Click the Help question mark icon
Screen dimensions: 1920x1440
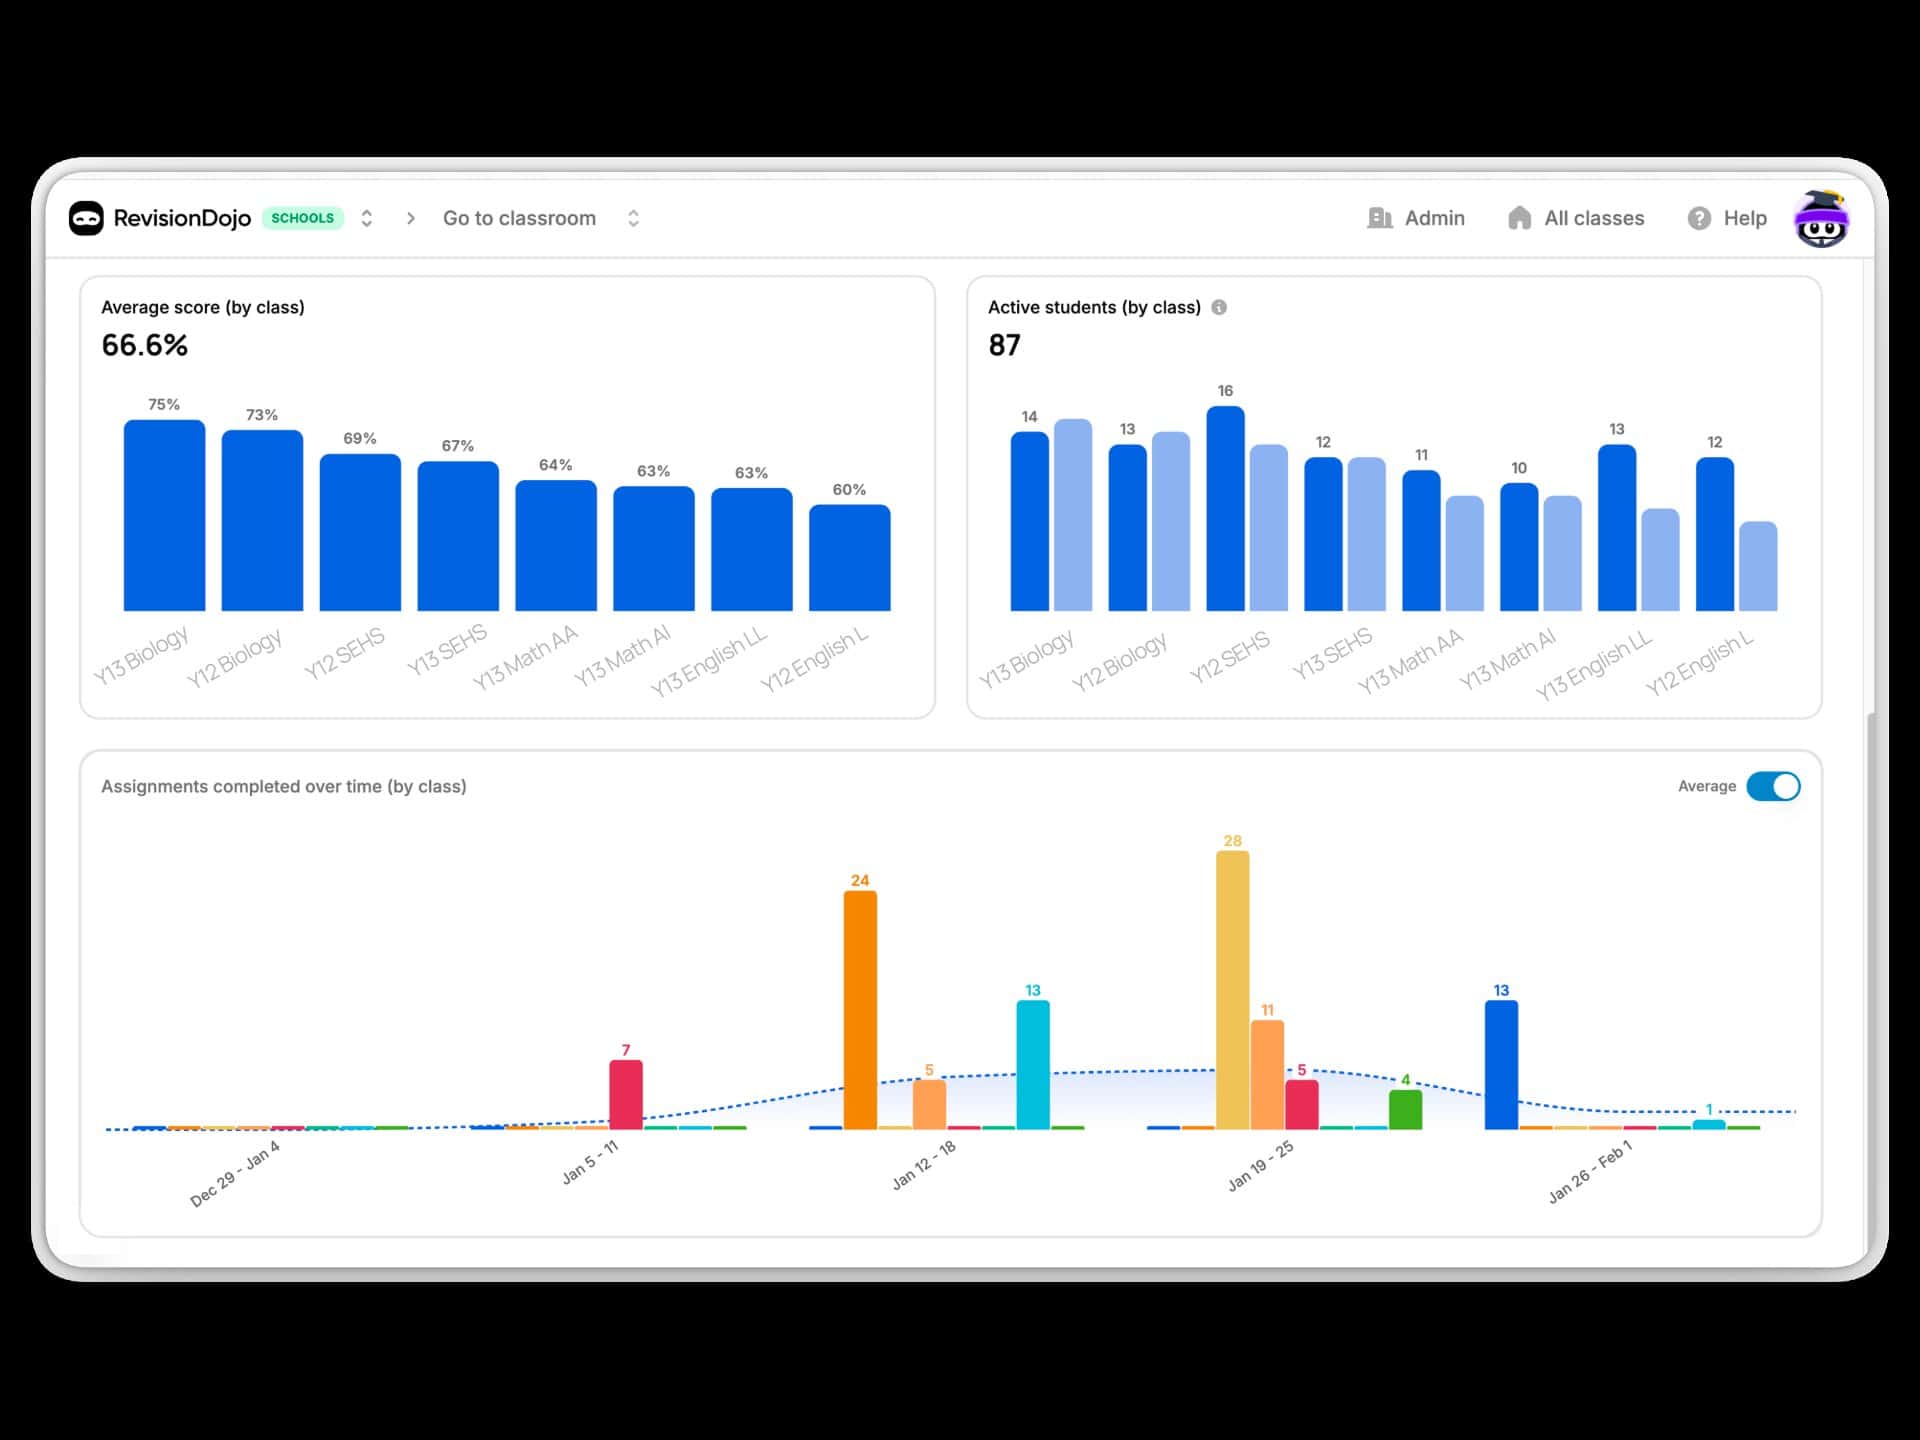point(1698,218)
